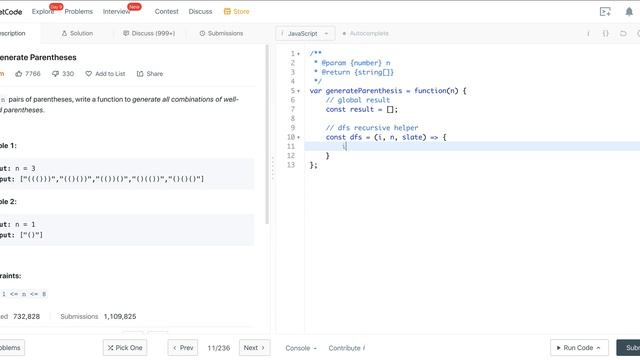
Task: Go to Prev problem
Action: (x=183, y=348)
